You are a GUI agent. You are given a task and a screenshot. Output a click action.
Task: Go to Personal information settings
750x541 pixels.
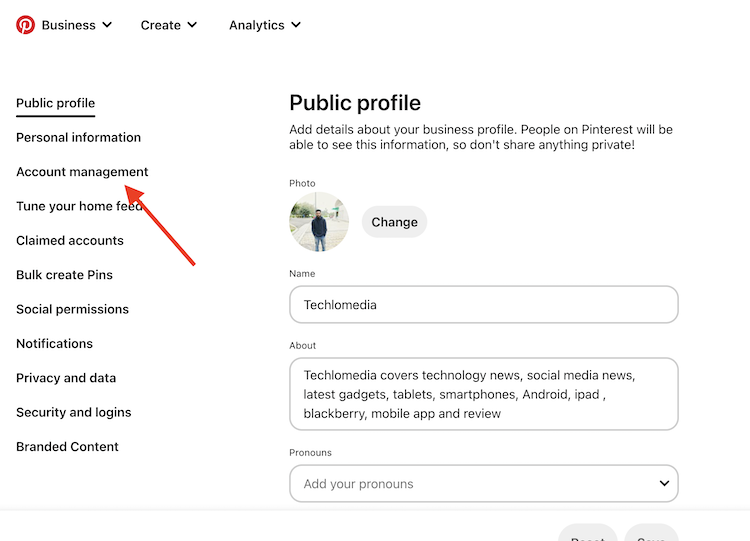(78, 137)
